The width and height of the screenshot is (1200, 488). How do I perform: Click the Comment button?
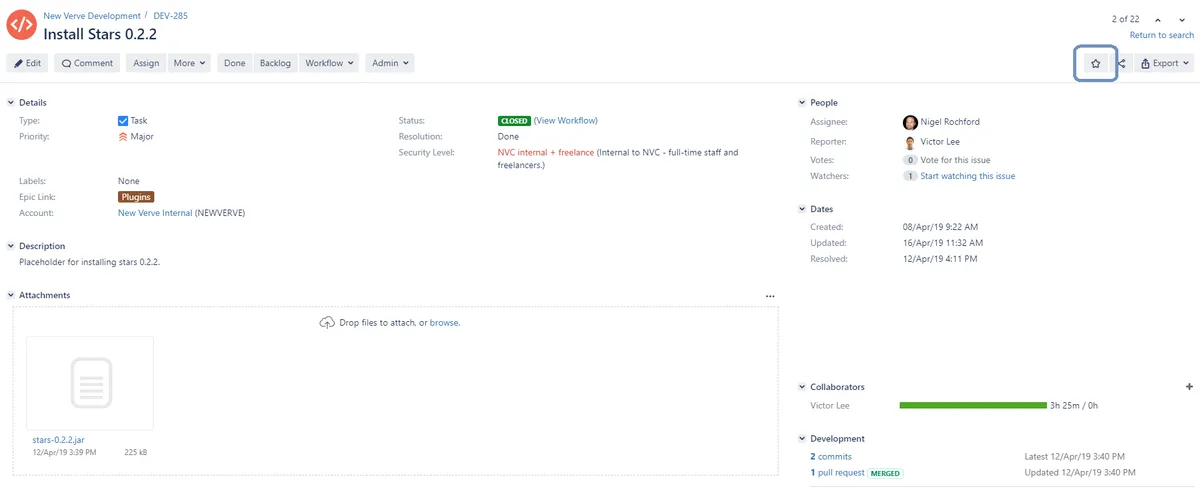(x=87, y=63)
